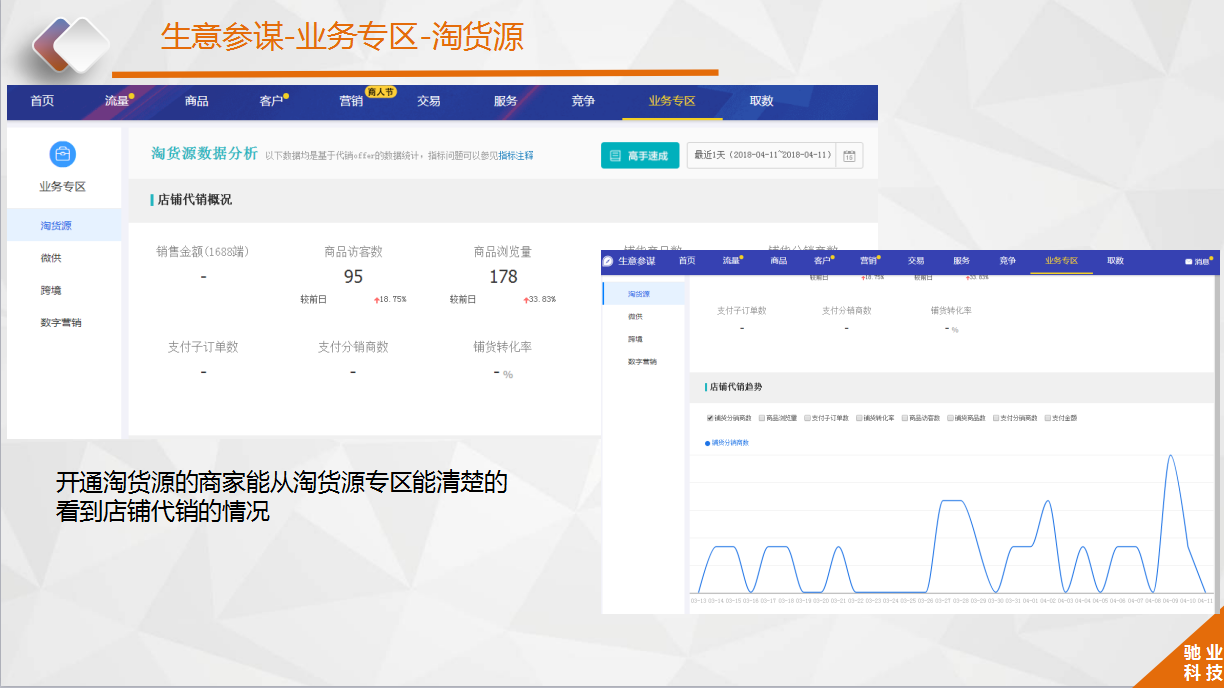Click 支付分销商数 label in large window
Image resolution: width=1224 pixels, height=688 pixels.
coord(353,347)
